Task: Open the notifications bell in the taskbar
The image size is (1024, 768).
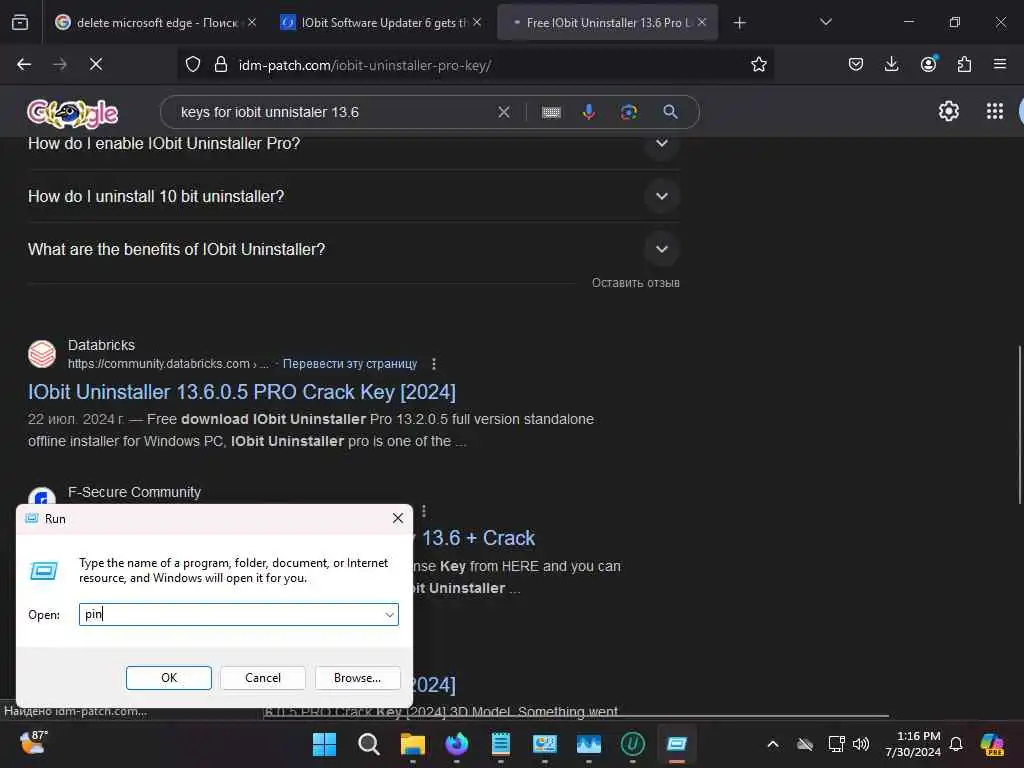Action: click(956, 744)
